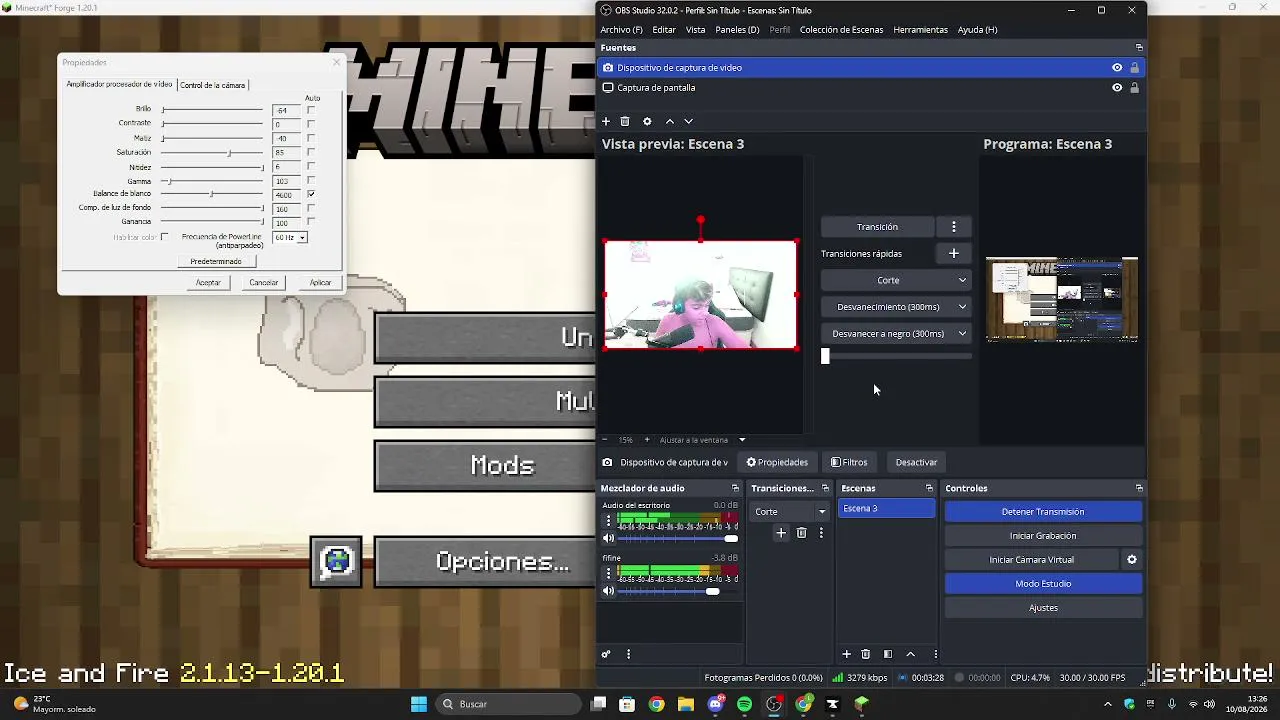Screen dimensions: 1280x720
Task: Configure virtual camera gear icon
Action: [x=1132, y=560]
